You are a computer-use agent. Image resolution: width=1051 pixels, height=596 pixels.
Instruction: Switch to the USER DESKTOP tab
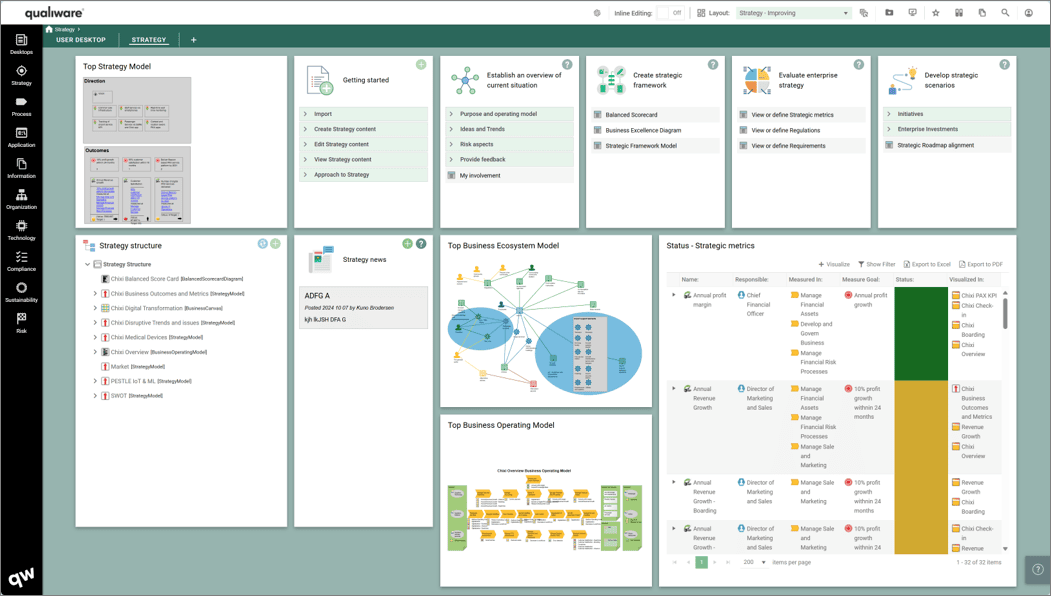coord(81,40)
